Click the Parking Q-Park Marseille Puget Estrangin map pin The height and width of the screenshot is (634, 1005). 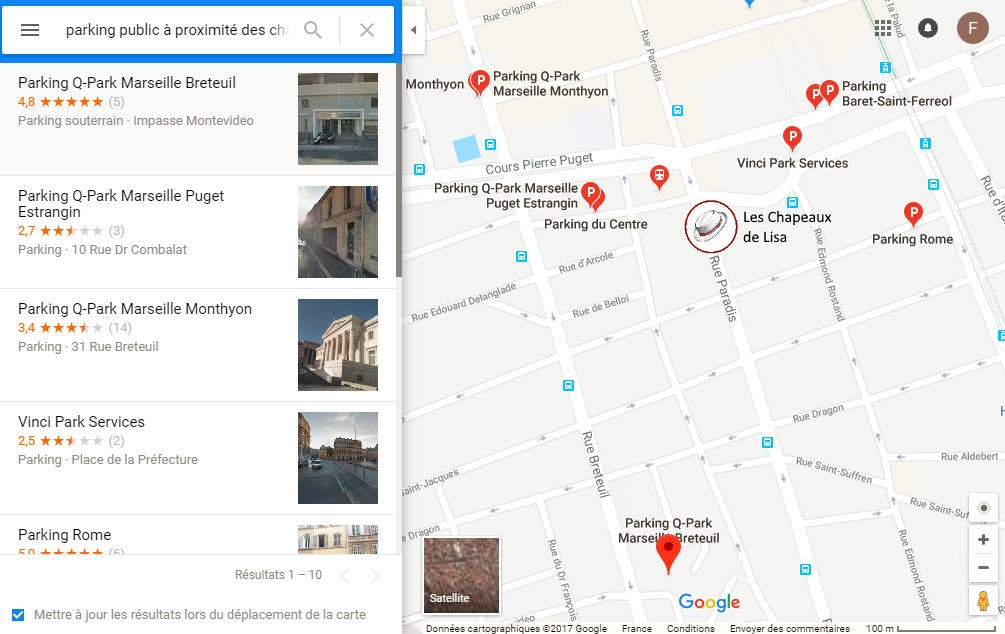[590, 194]
